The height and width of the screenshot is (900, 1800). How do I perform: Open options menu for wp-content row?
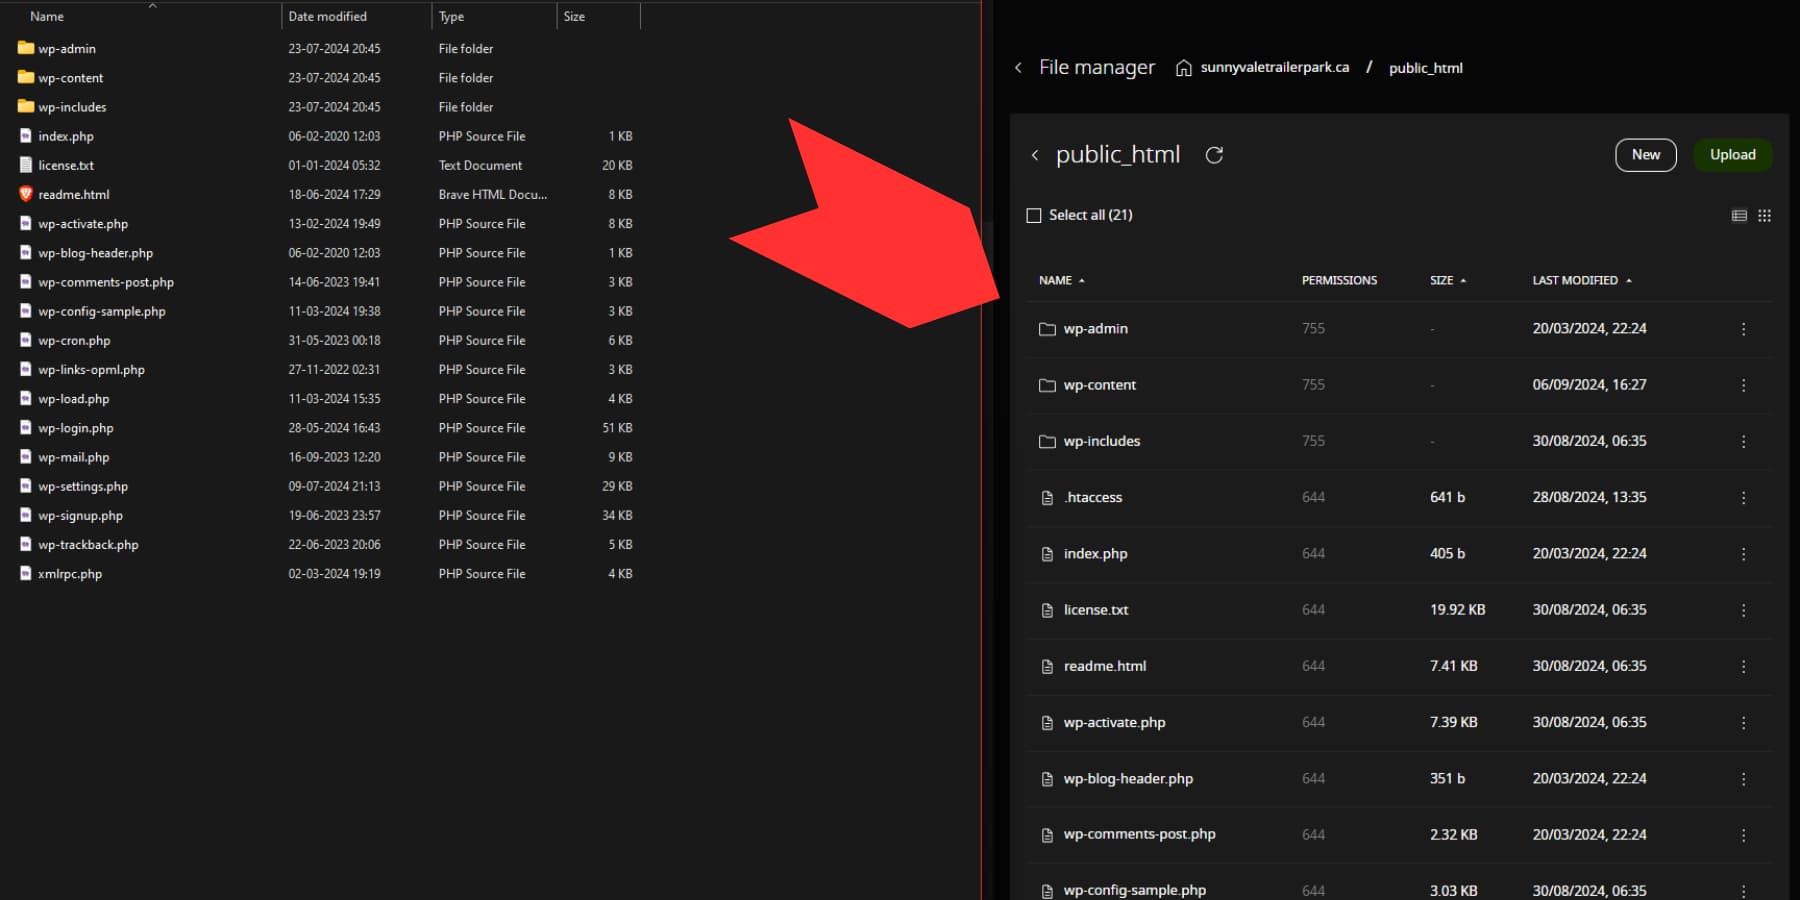1743,385
